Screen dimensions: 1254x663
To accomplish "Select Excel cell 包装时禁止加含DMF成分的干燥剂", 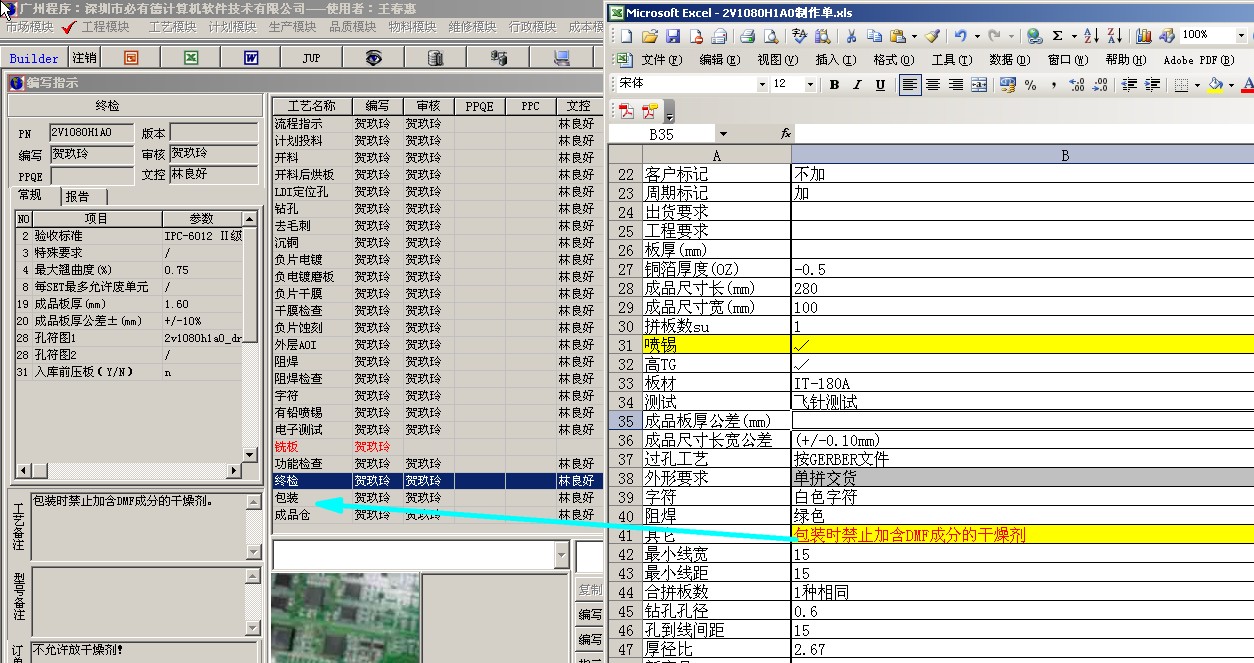I will pyautogui.click(x=1022, y=535).
